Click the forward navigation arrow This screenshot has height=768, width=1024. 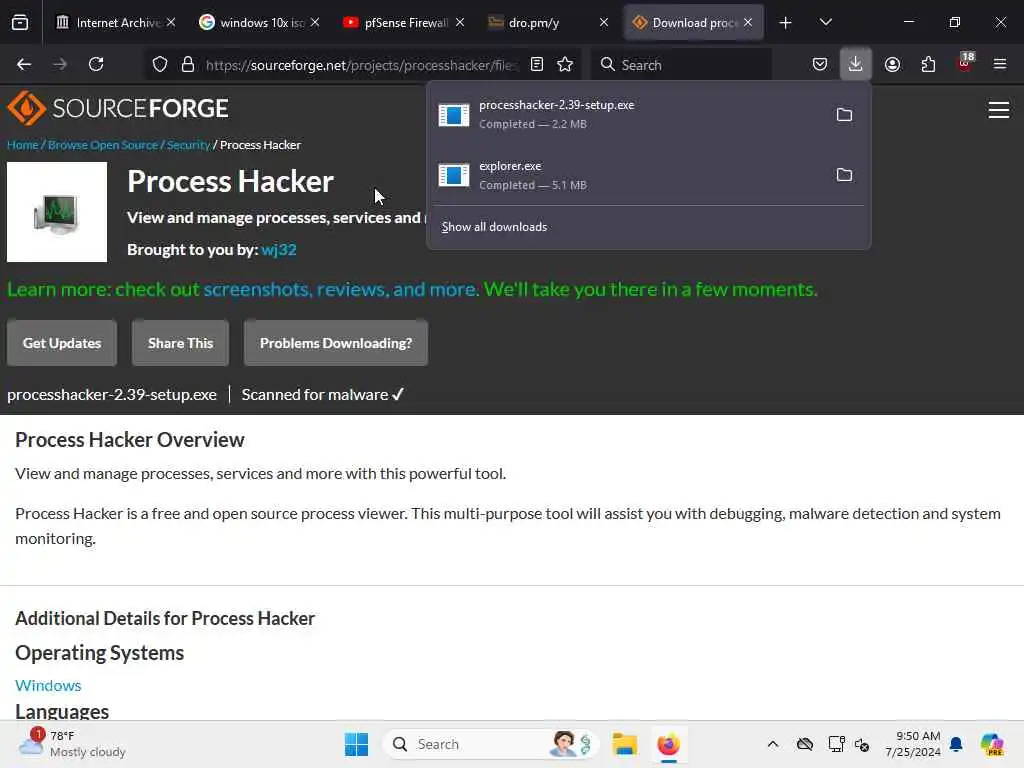pyautogui.click(x=60, y=64)
